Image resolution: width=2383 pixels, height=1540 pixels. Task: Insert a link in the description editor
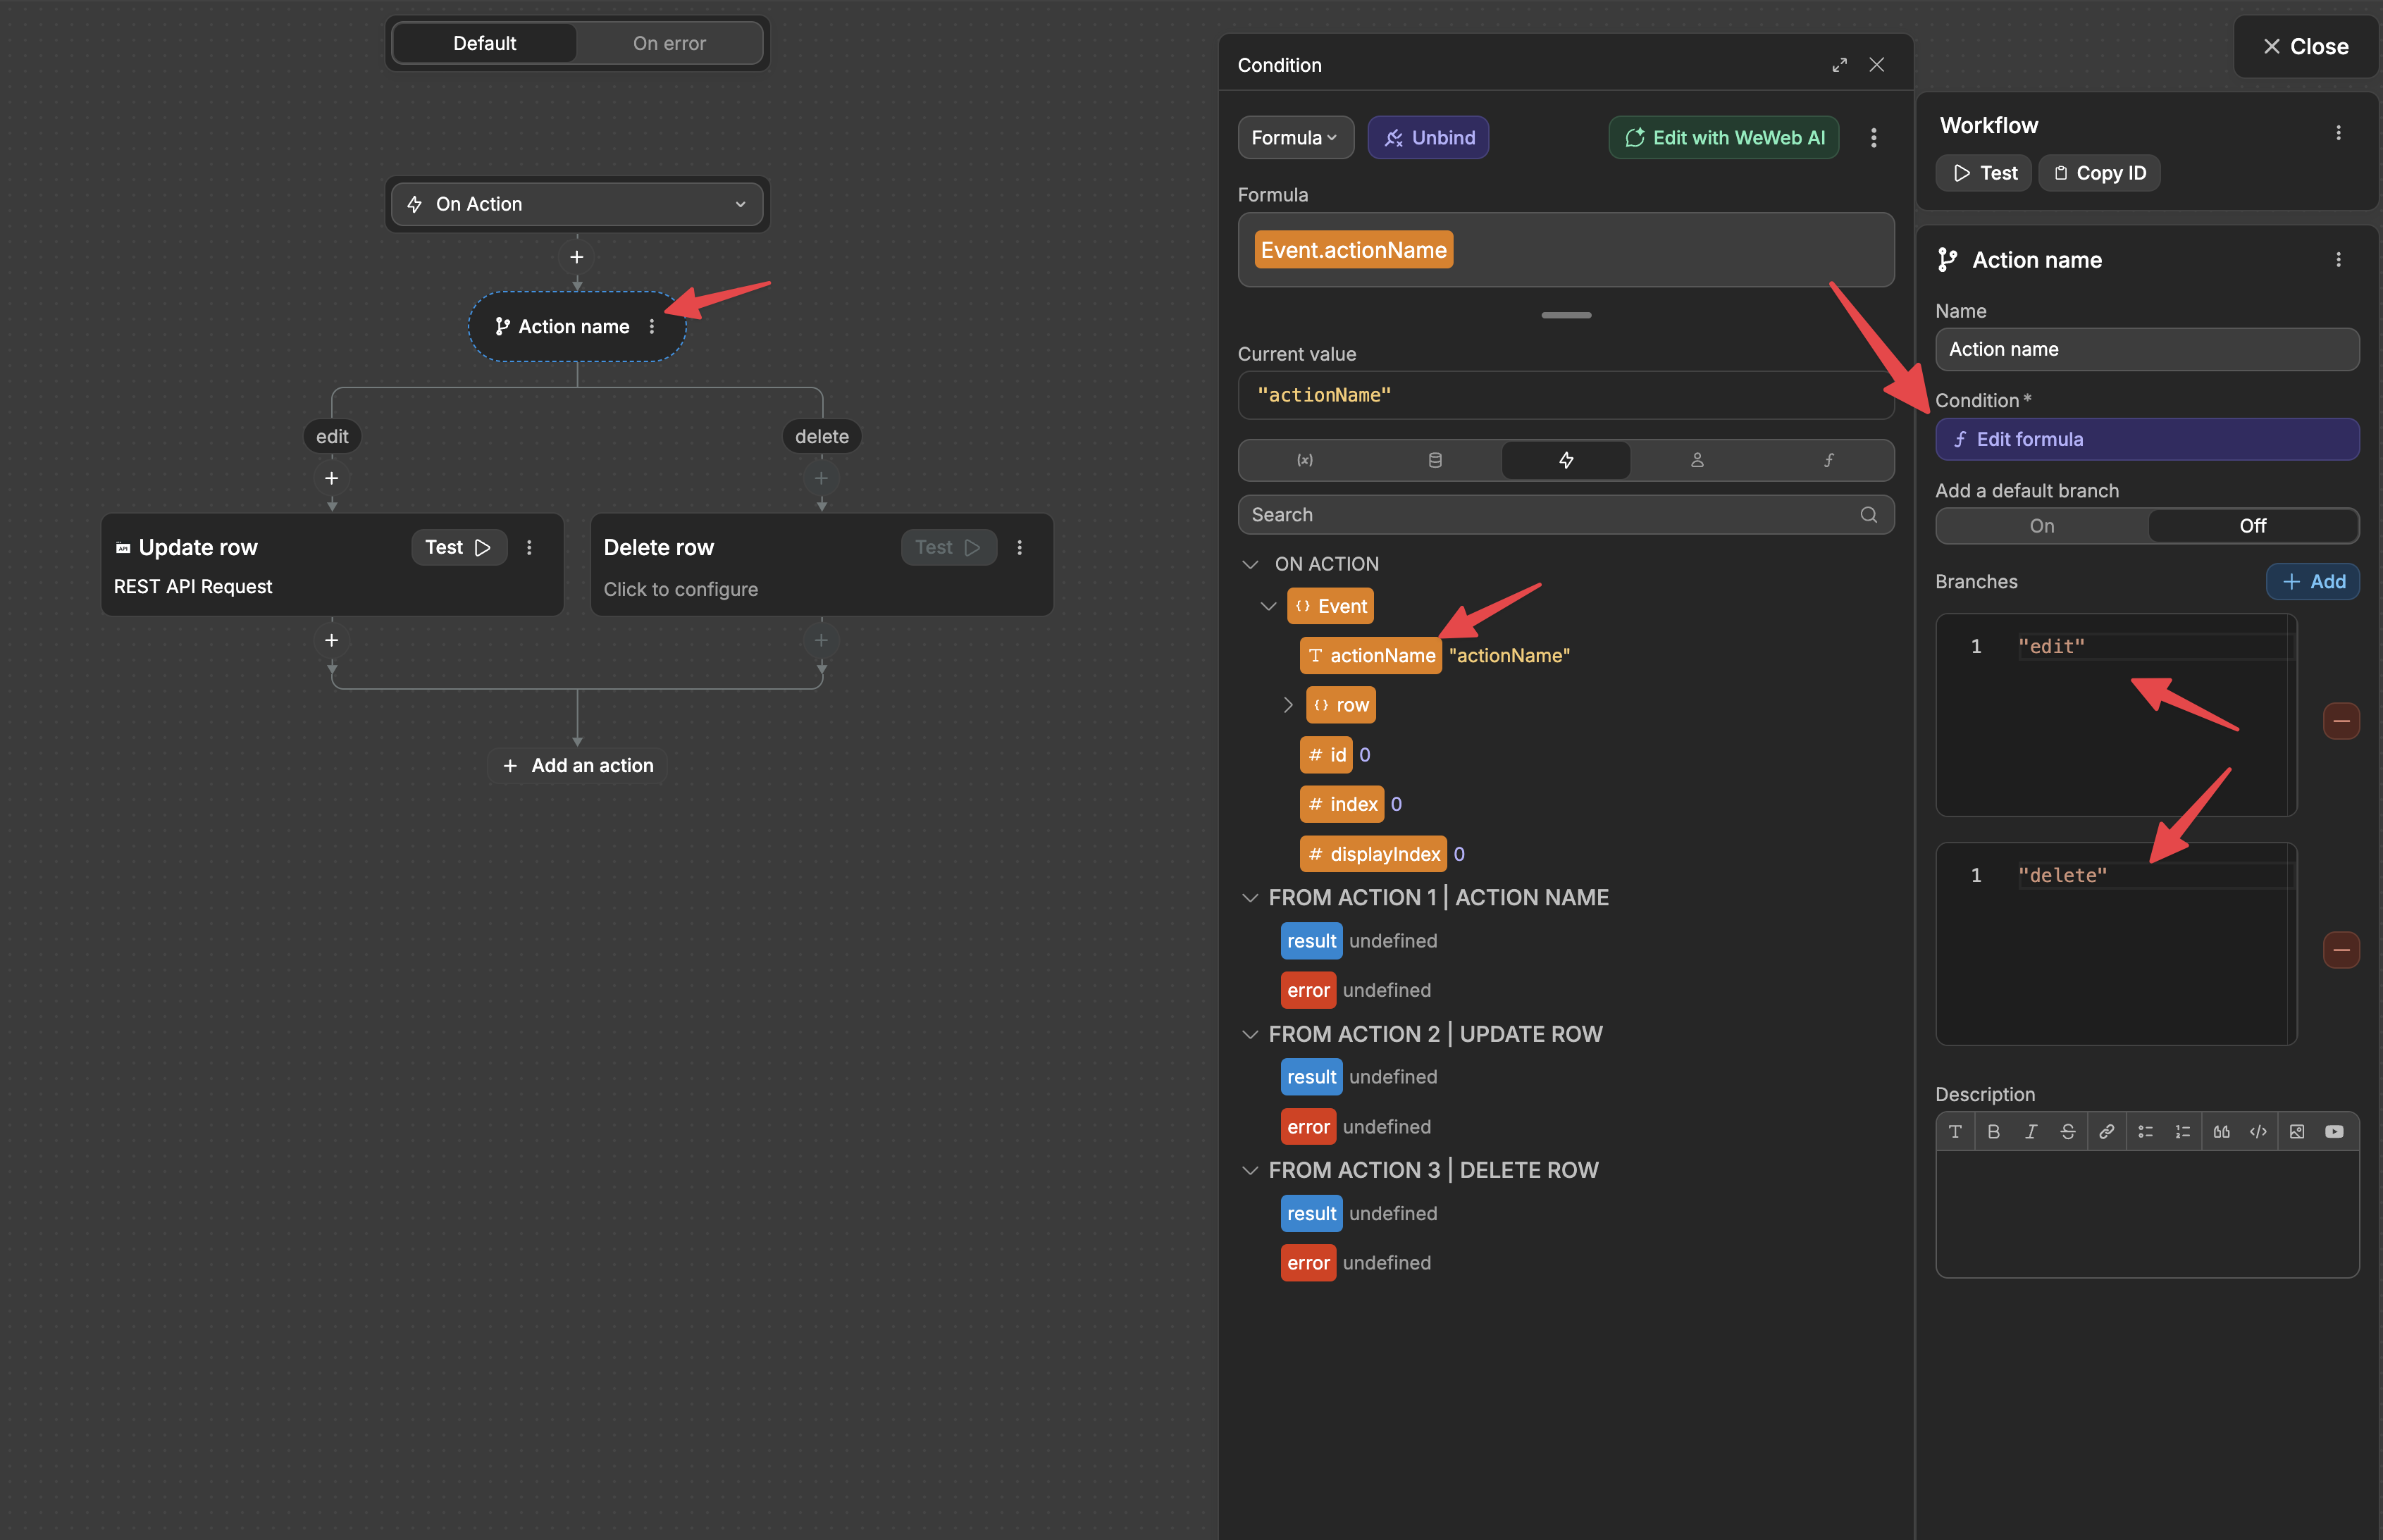2106,1131
